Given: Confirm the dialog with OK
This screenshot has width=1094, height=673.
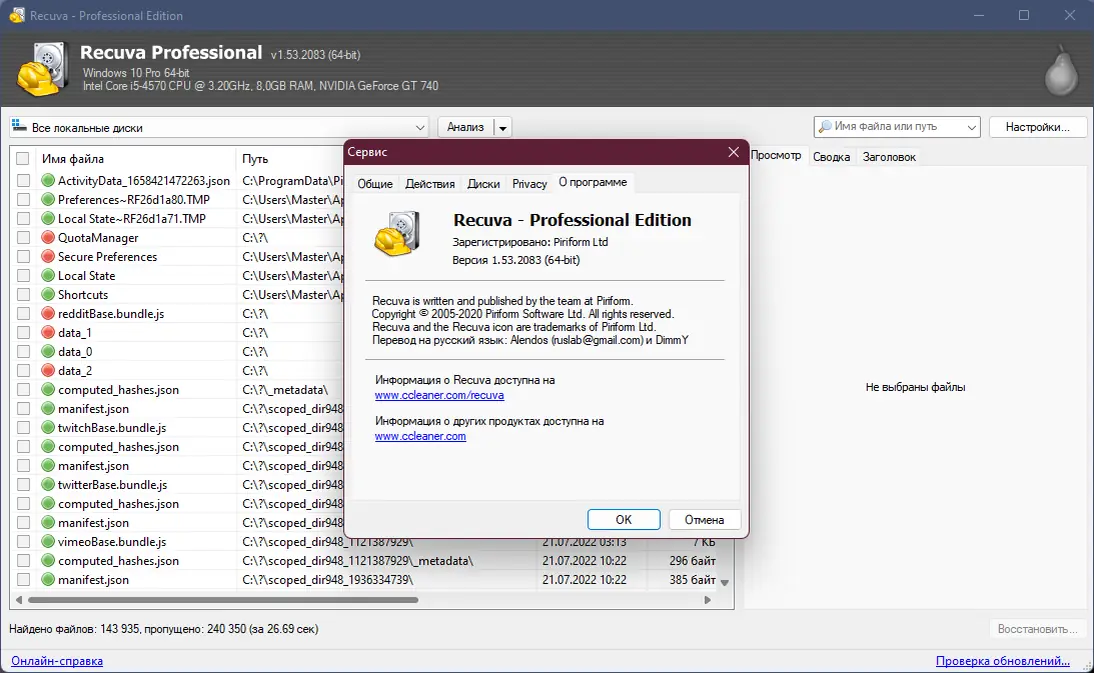Looking at the screenshot, I should [624, 520].
